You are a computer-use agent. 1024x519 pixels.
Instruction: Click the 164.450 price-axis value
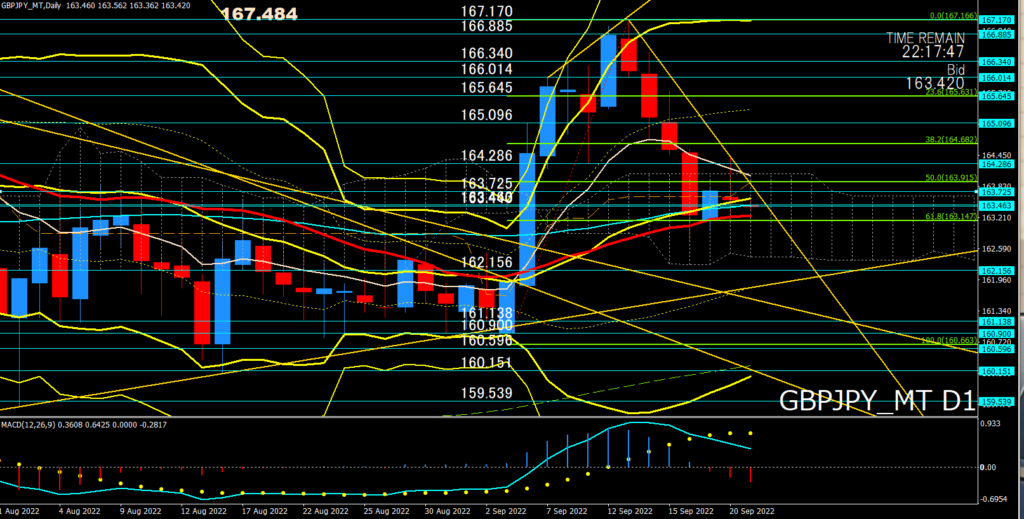click(997, 155)
